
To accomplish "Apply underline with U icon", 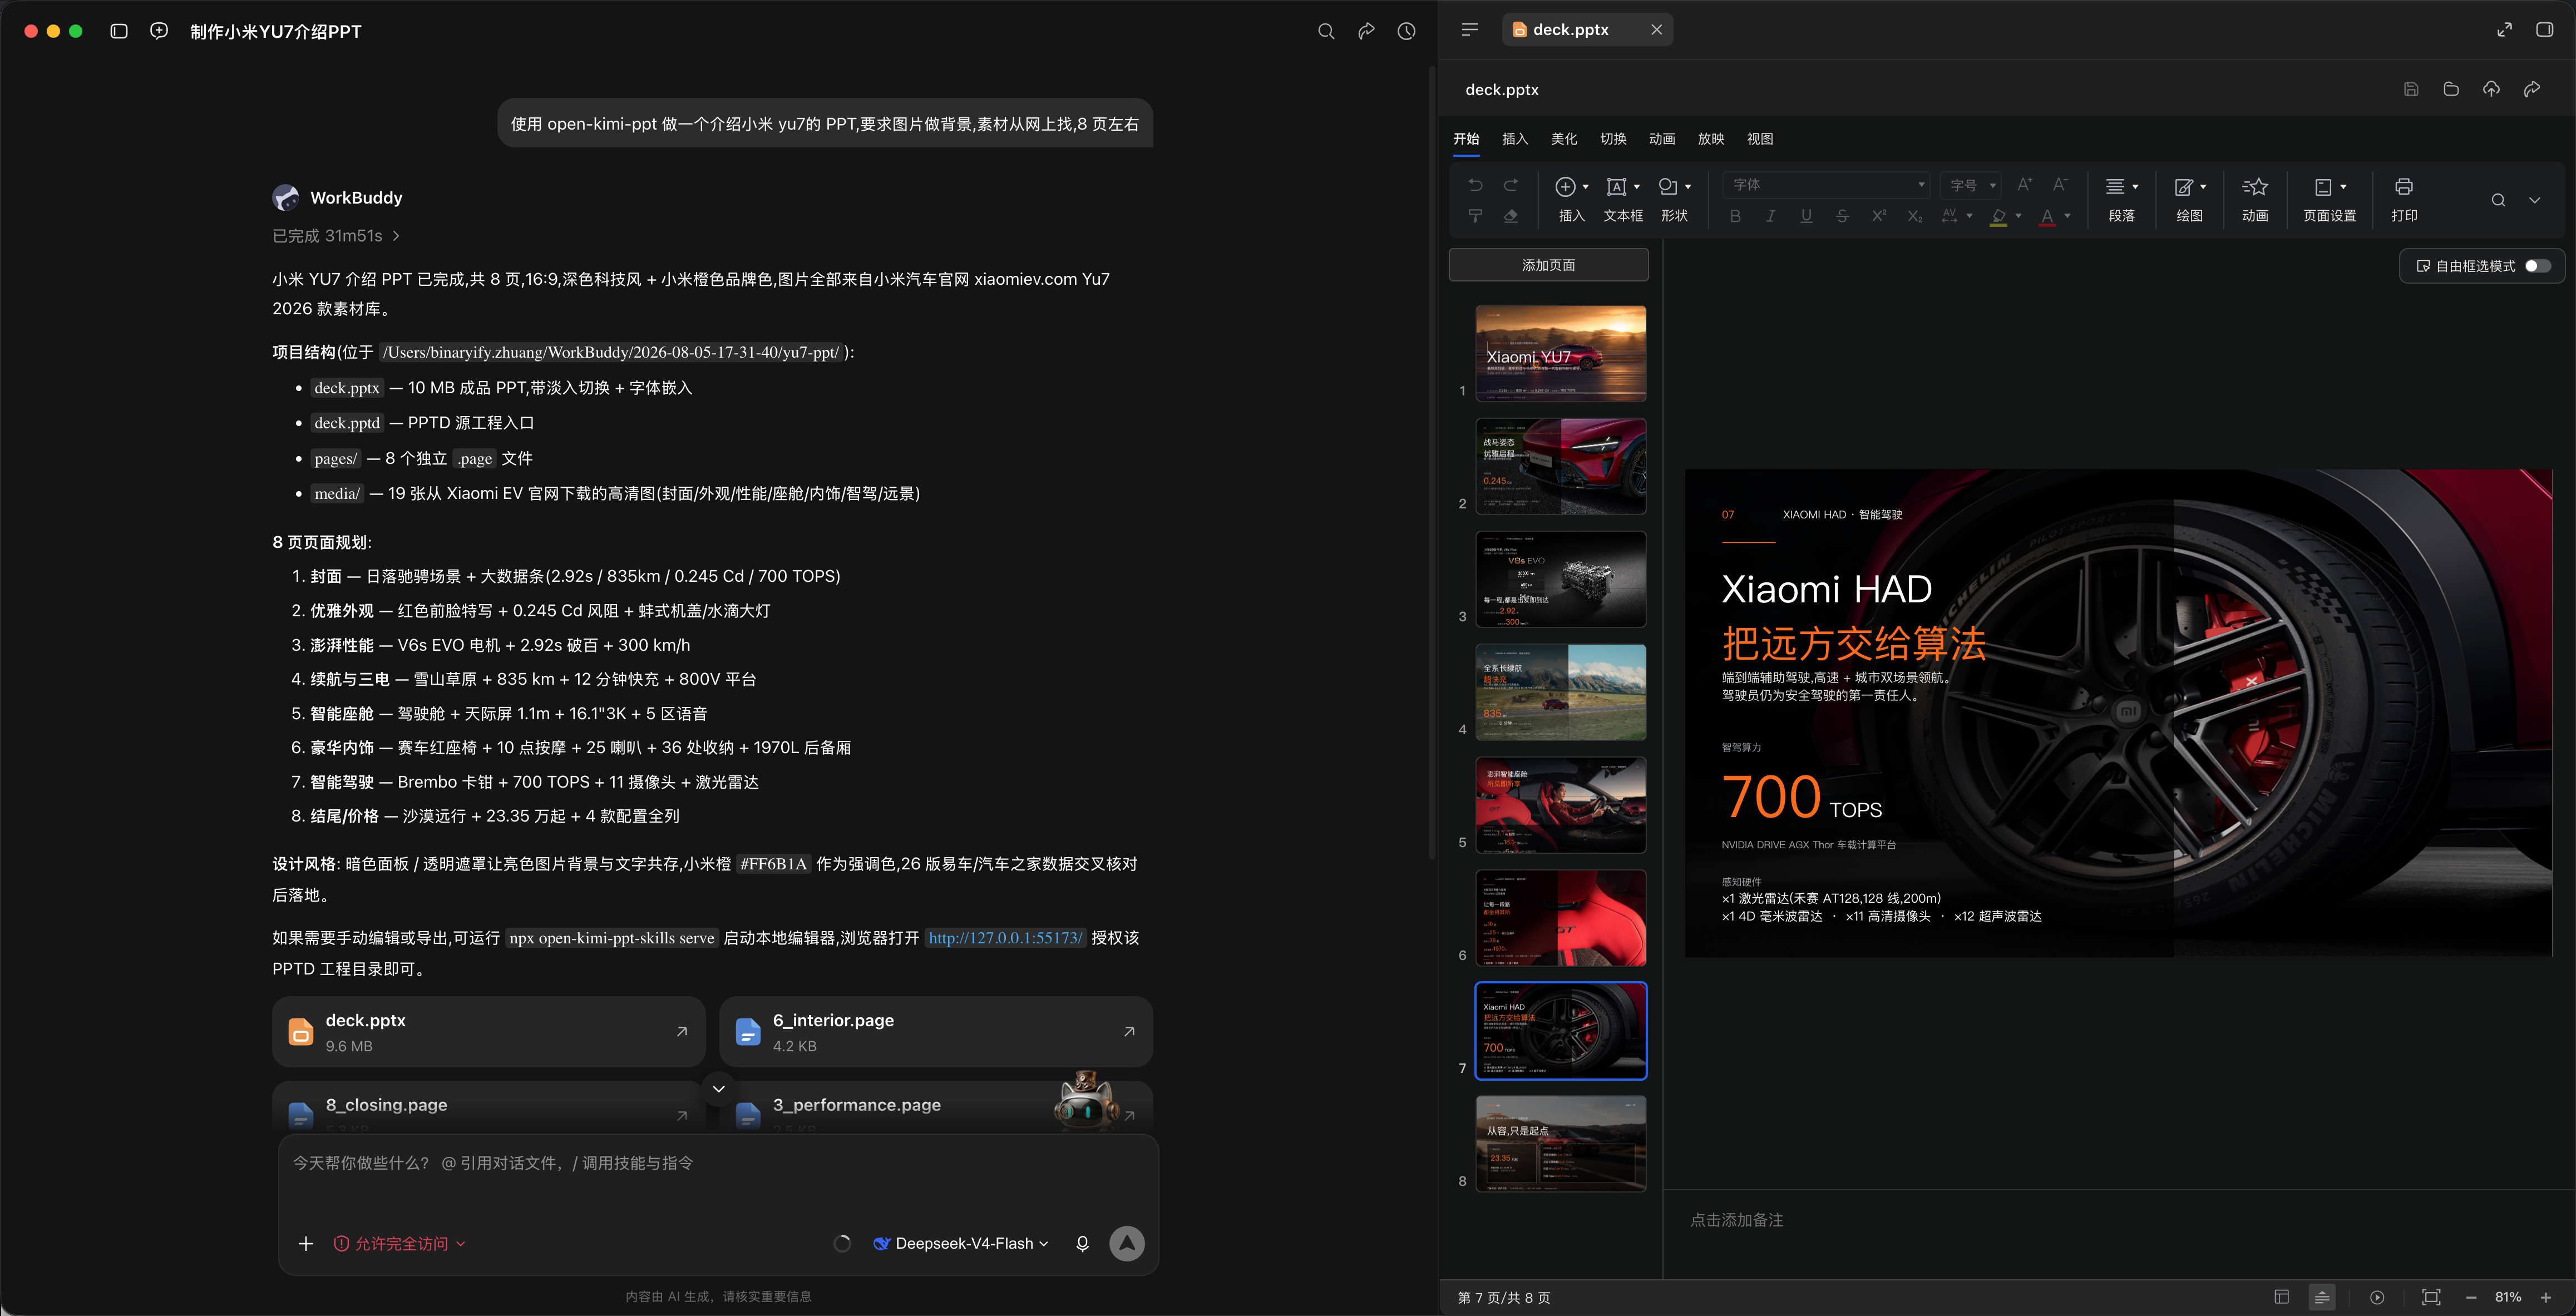I will (x=1806, y=216).
